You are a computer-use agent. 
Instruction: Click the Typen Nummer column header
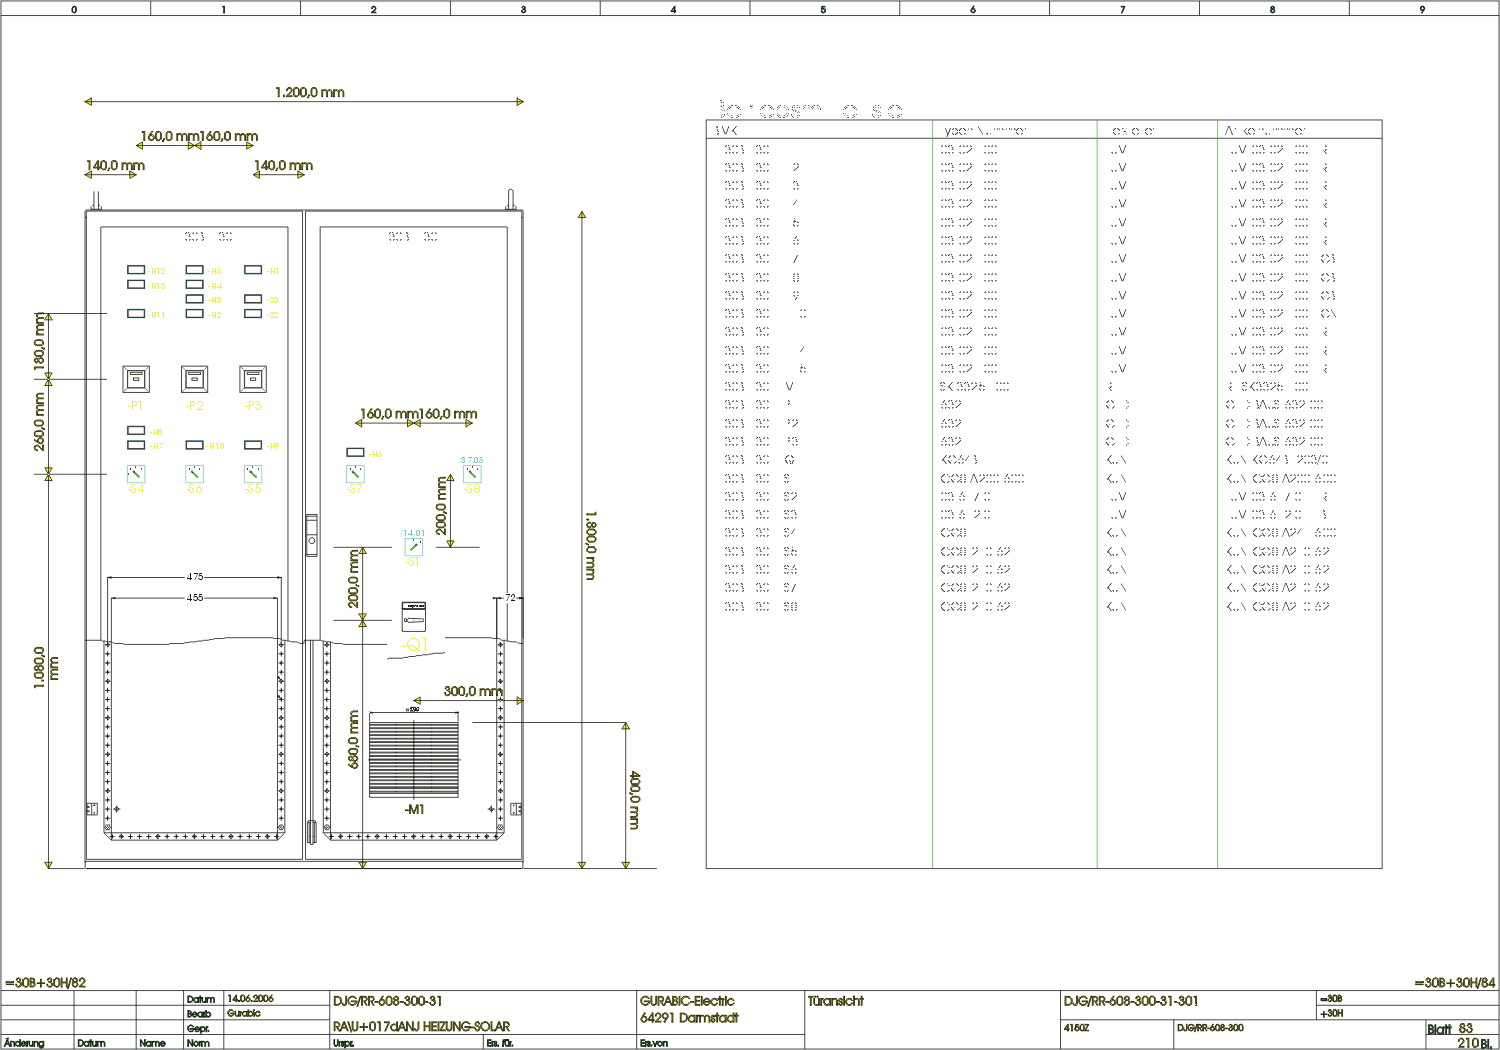pyautogui.click(x=982, y=130)
